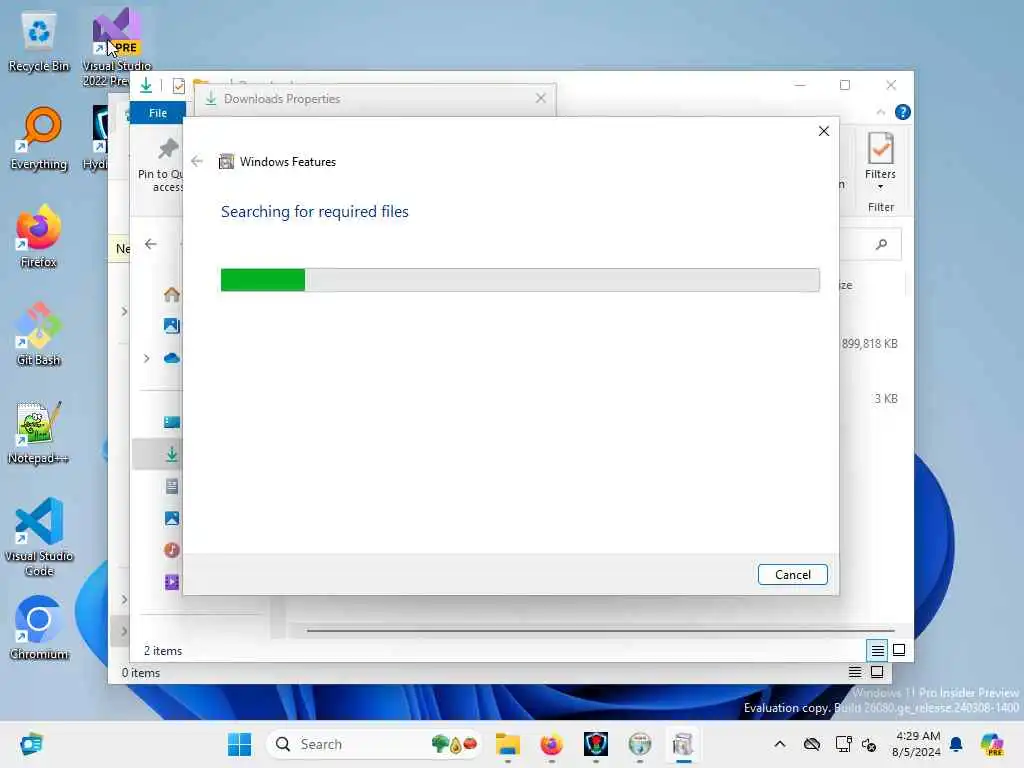Collapse the Explorer ribbon chevron
Viewport: 1024px width, 768px height.
coord(880,112)
